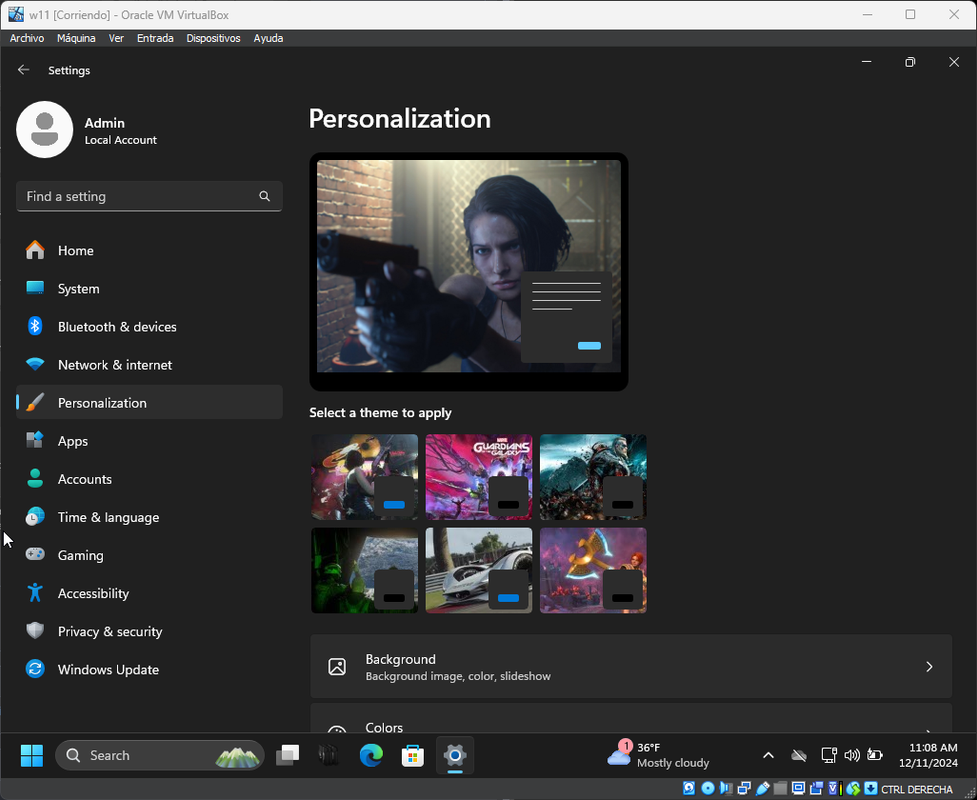Apply the armored warrior theme
Screen dimensions: 977x800
pos(593,477)
